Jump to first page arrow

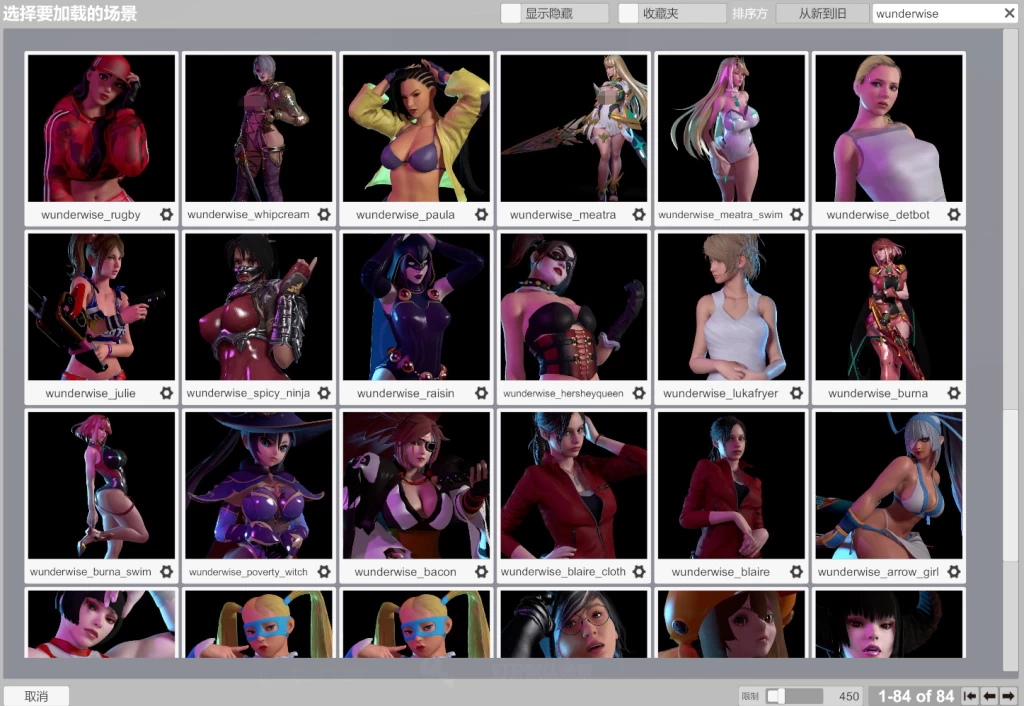pyautogui.click(x=969, y=696)
